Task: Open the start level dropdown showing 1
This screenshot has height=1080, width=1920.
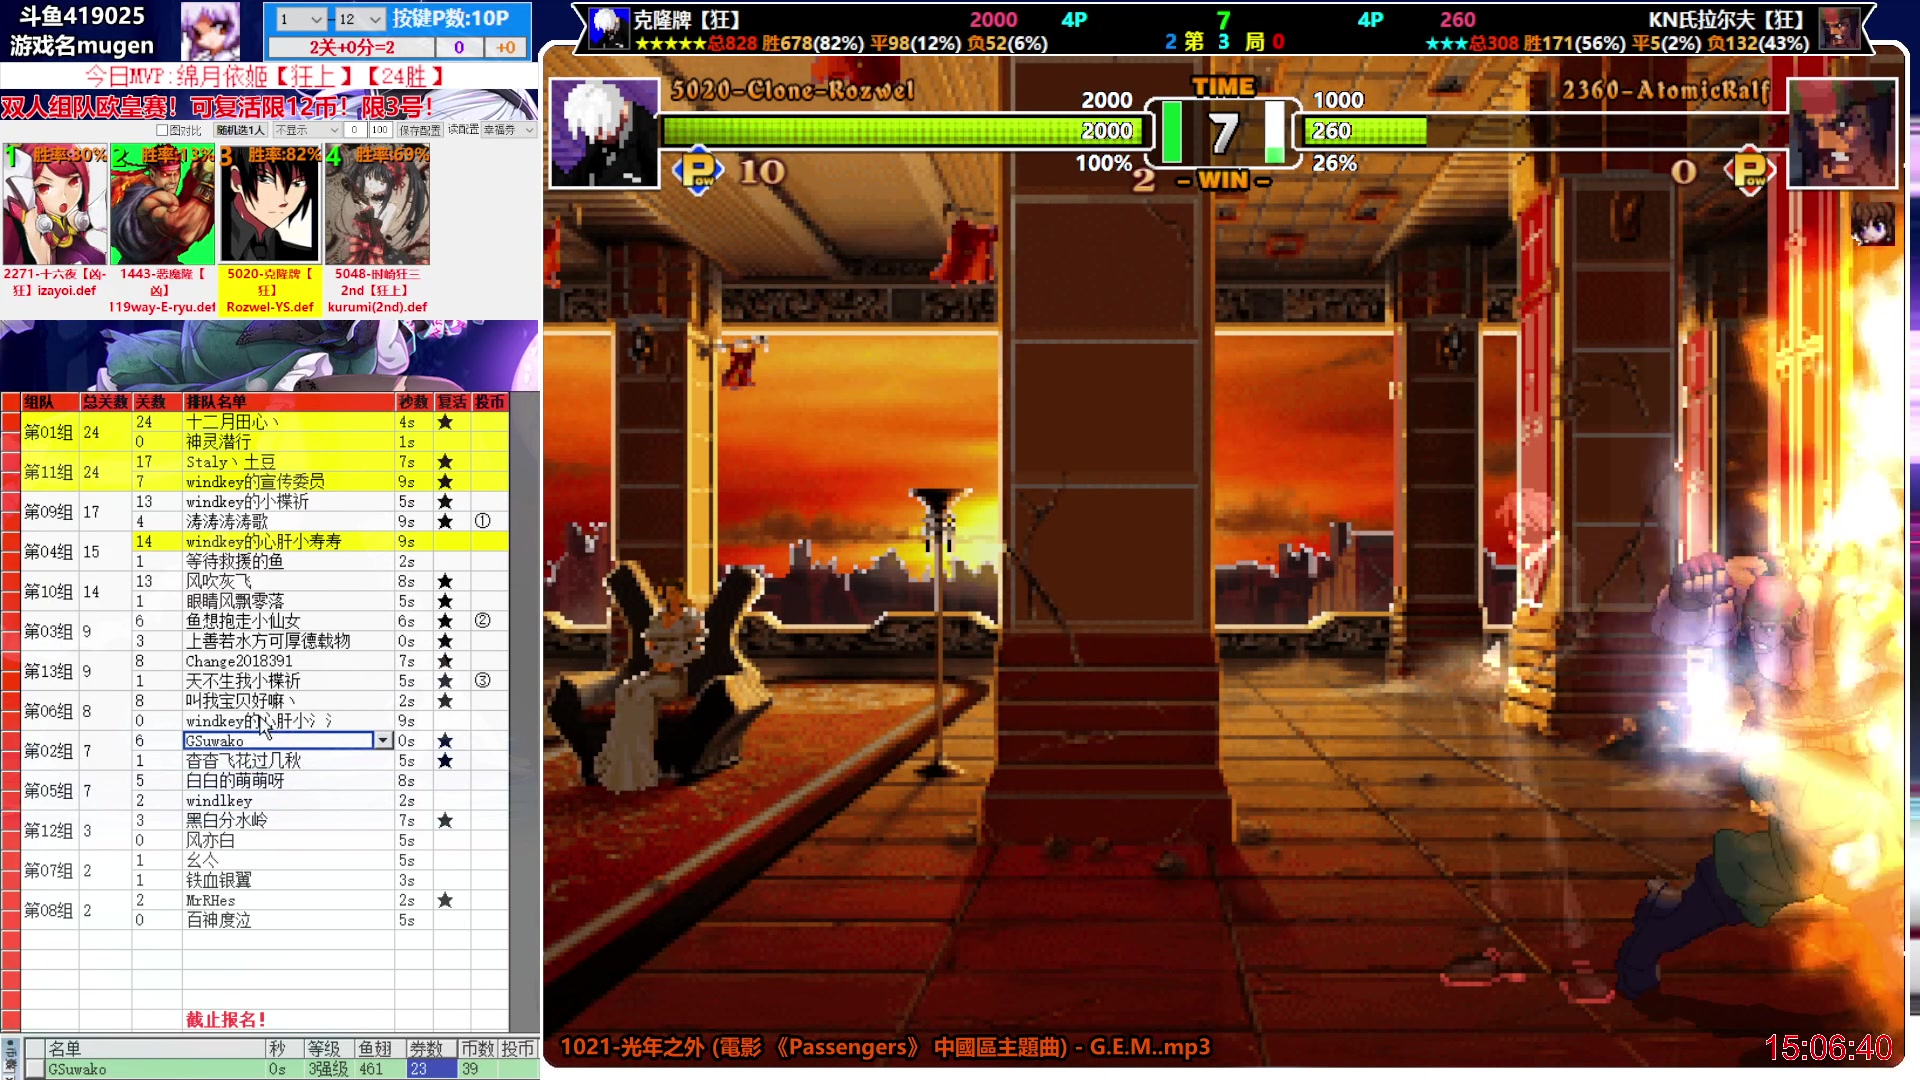Action: [301, 19]
